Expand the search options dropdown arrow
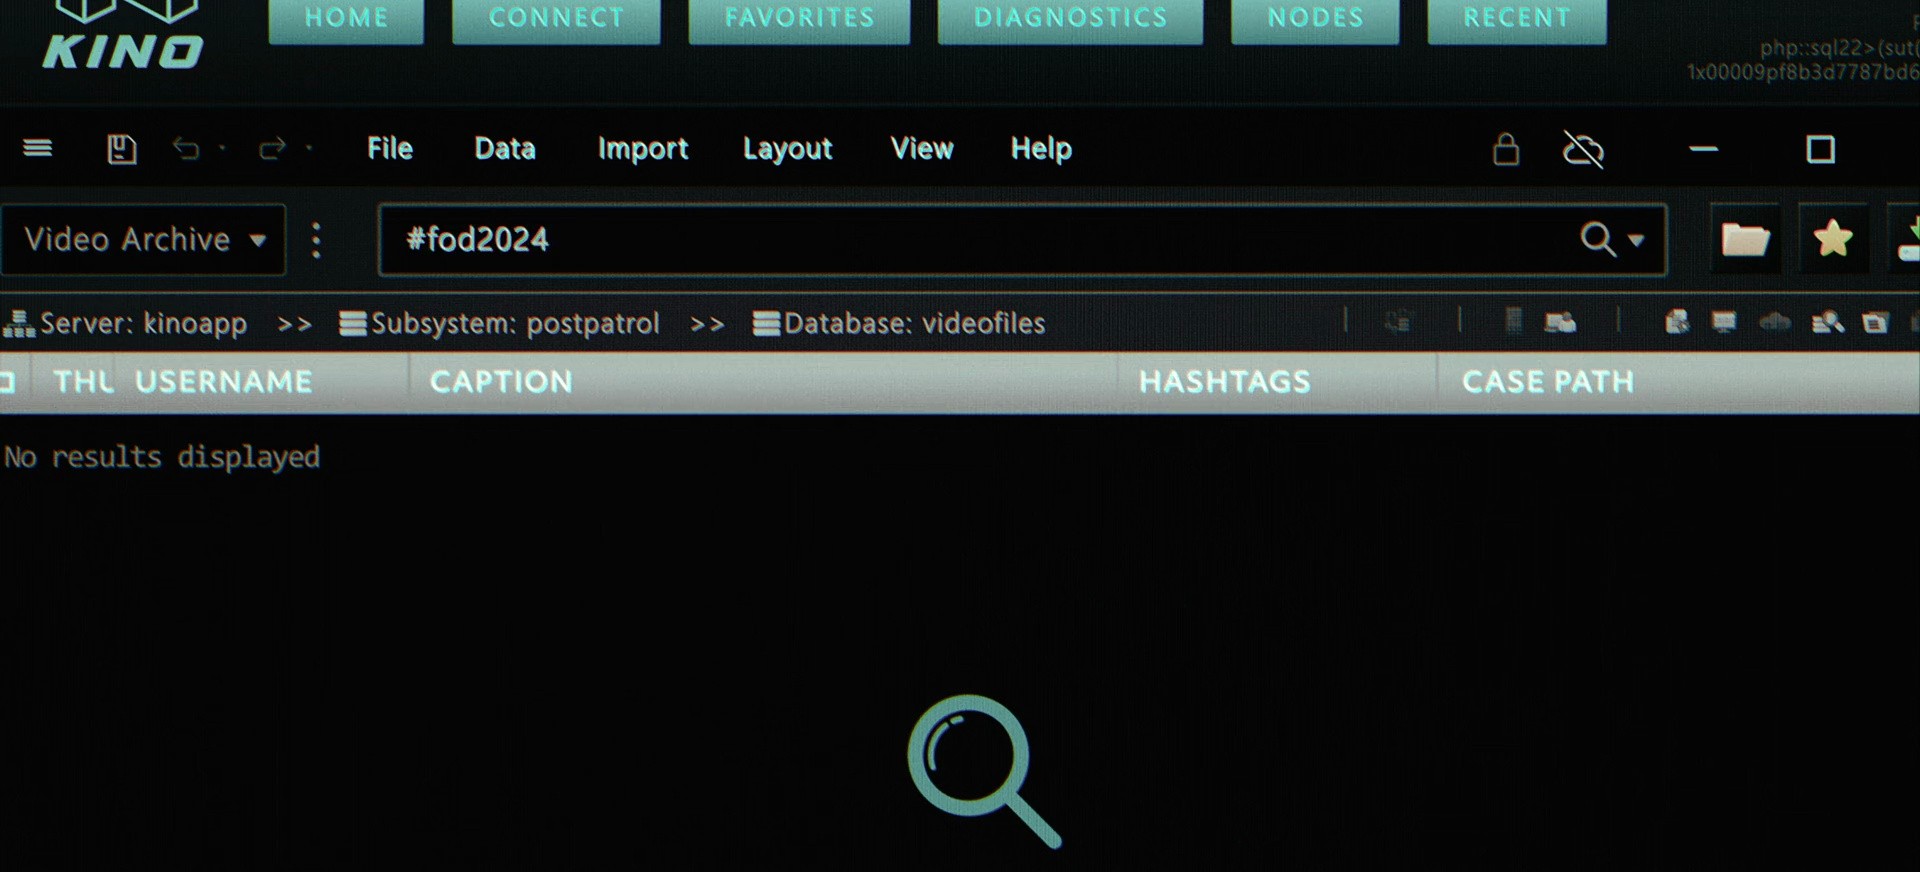Screen dimensions: 1920x872 coord(1636,240)
